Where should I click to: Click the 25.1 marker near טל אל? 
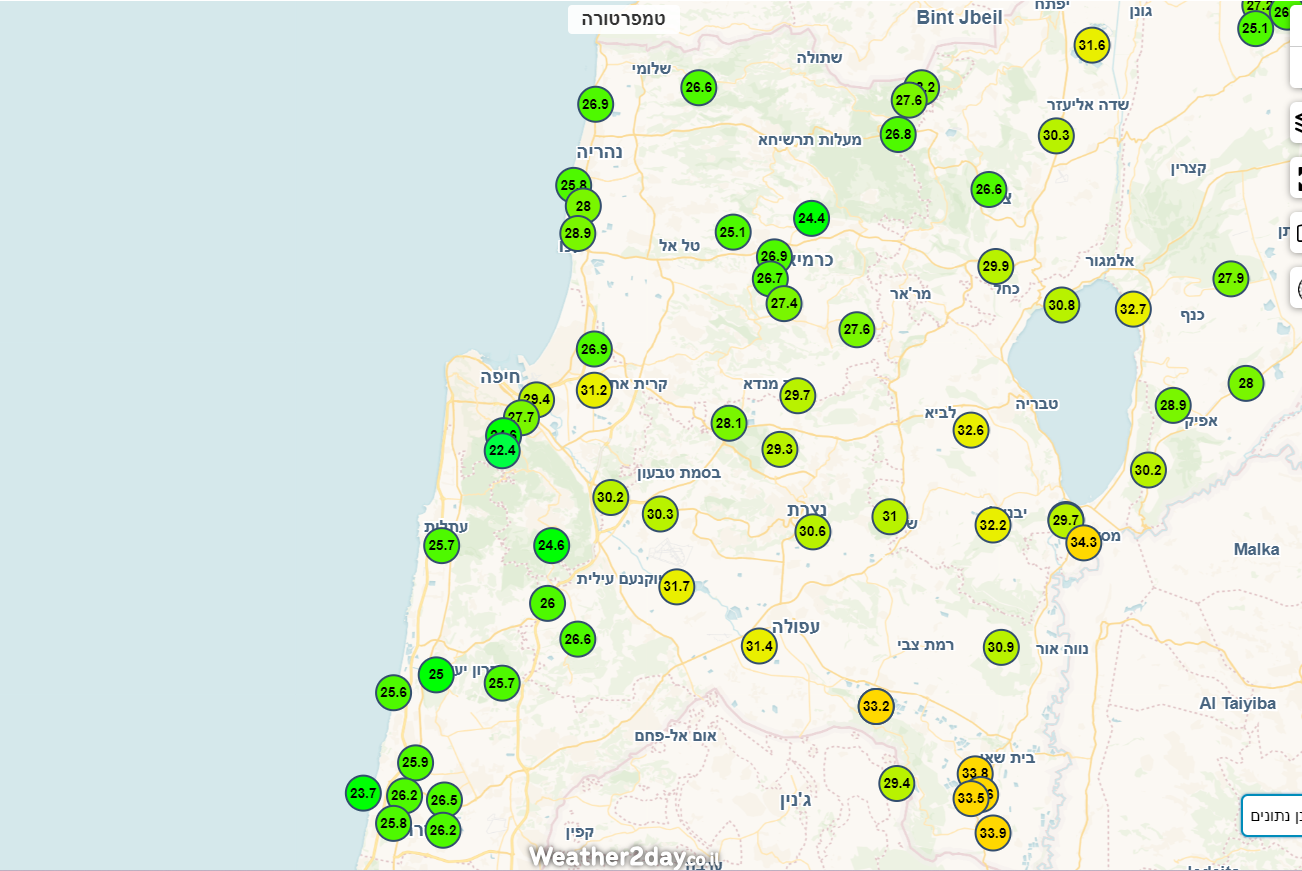pyautogui.click(x=733, y=233)
